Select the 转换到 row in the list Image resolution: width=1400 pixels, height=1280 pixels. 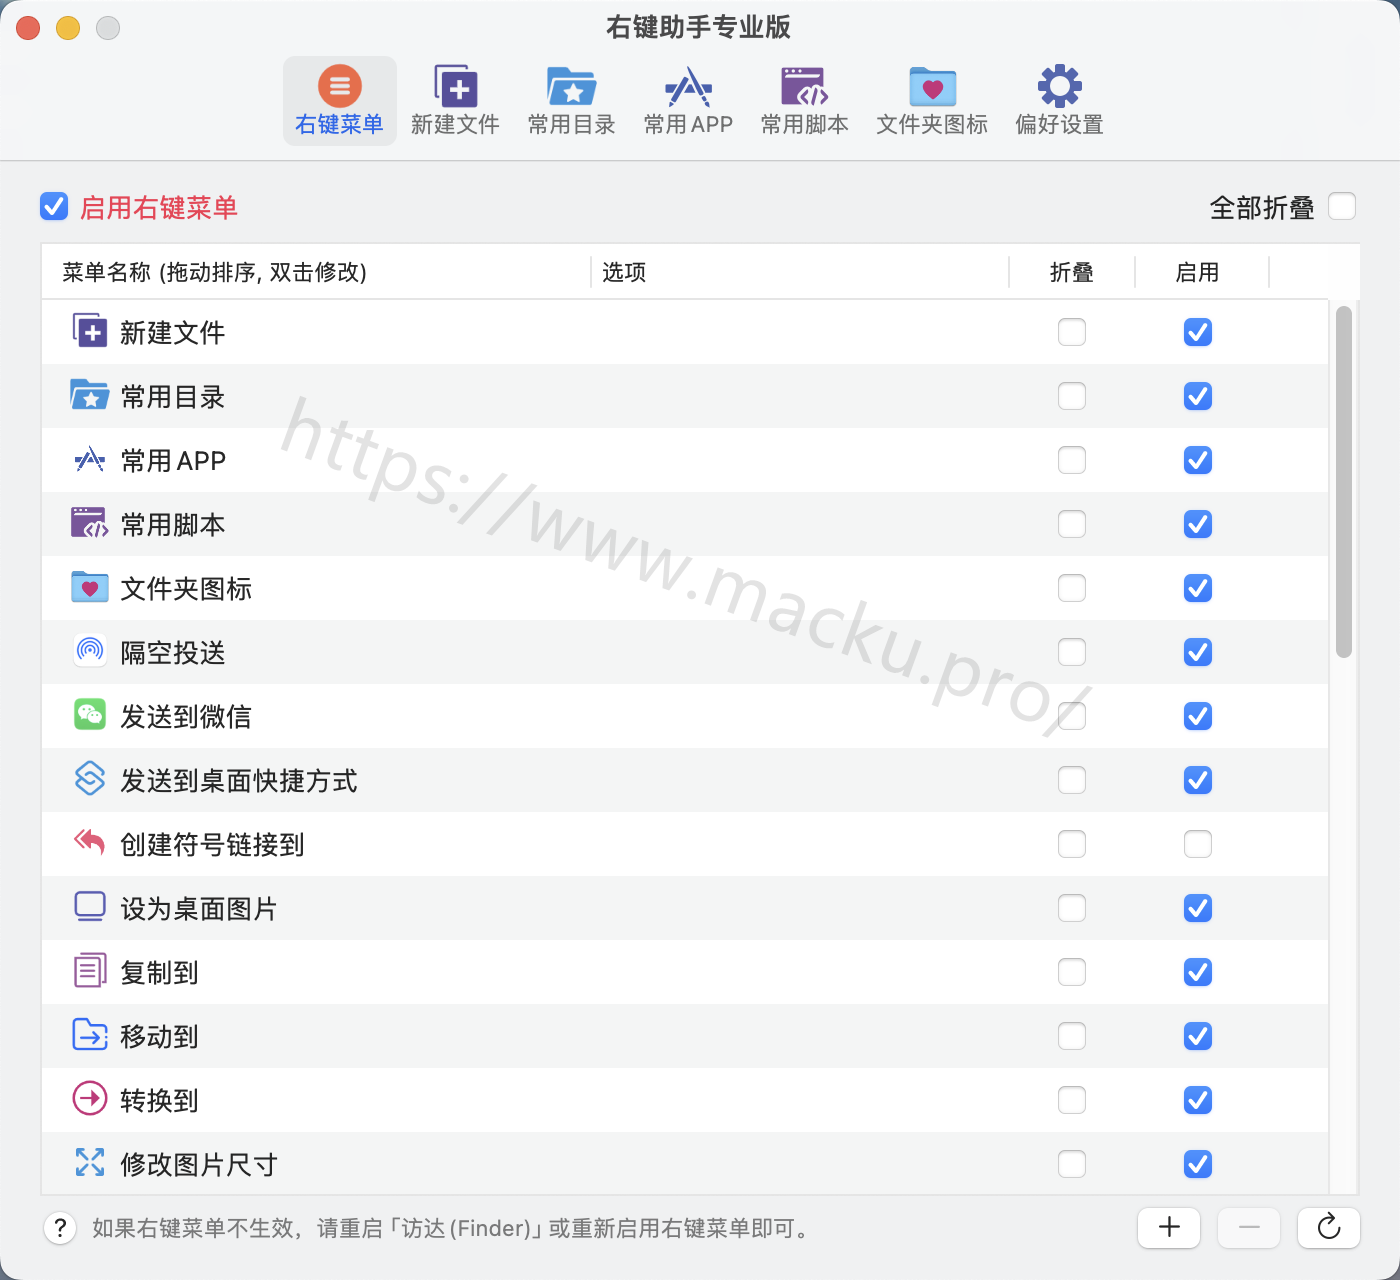tap(500, 1100)
